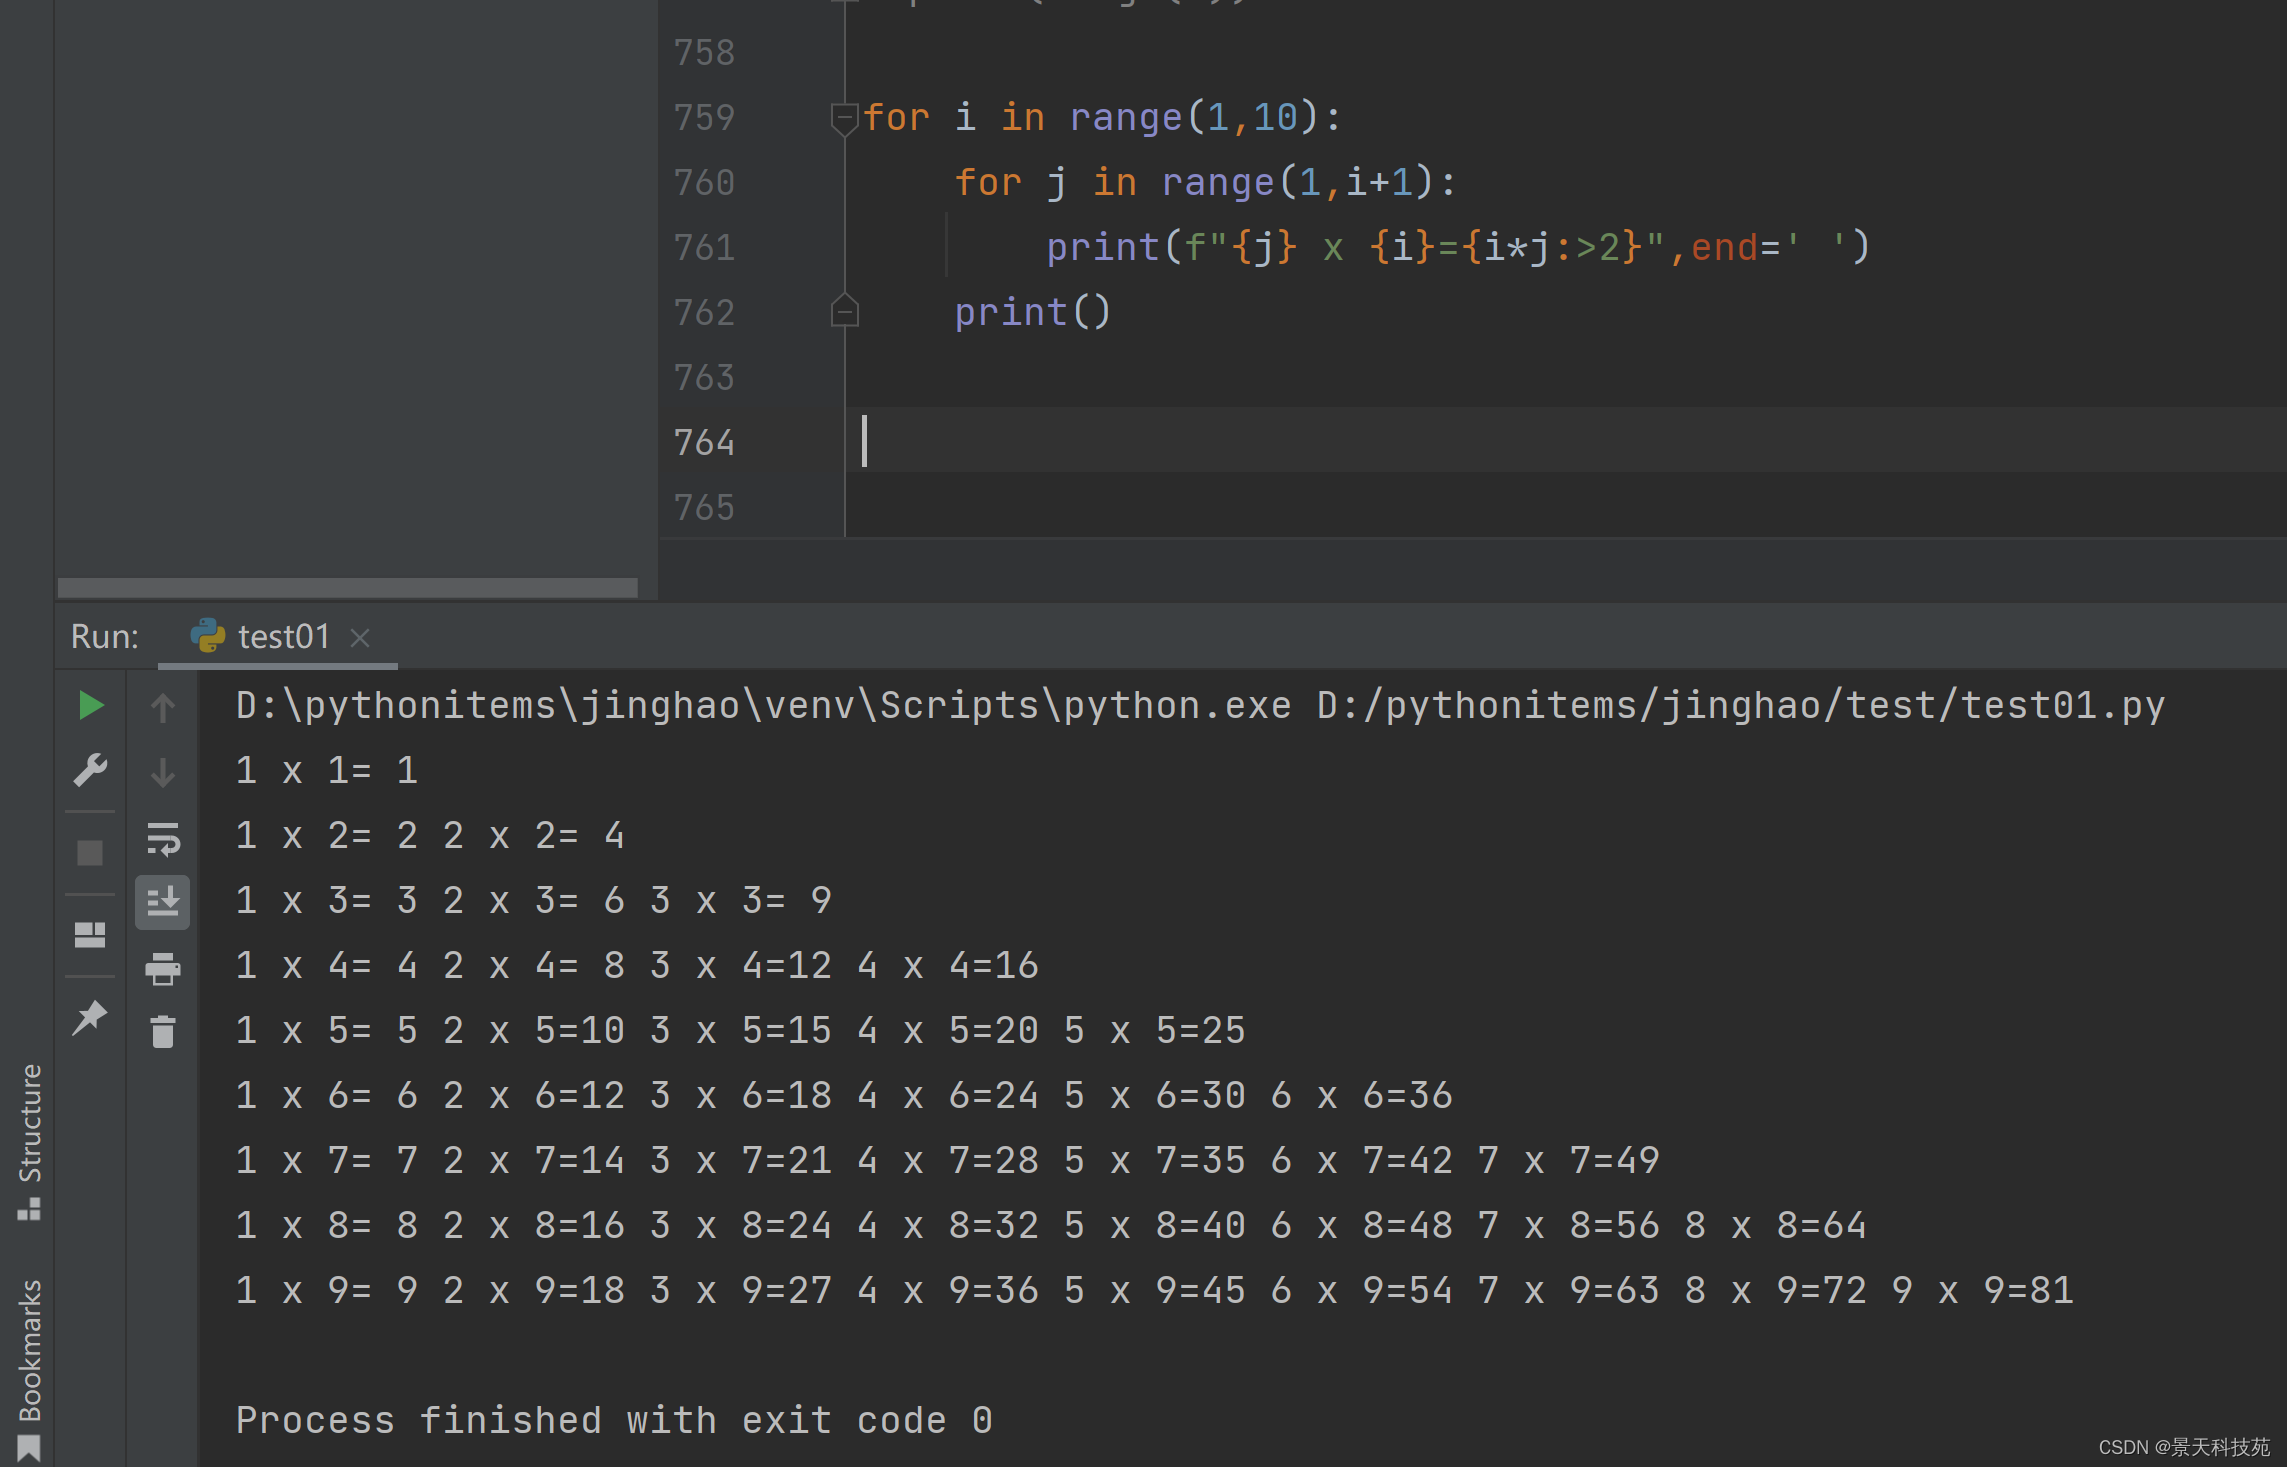Click output line '1 x 1= 1'
This screenshot has width=2287, height=1467.
point(327,771)
